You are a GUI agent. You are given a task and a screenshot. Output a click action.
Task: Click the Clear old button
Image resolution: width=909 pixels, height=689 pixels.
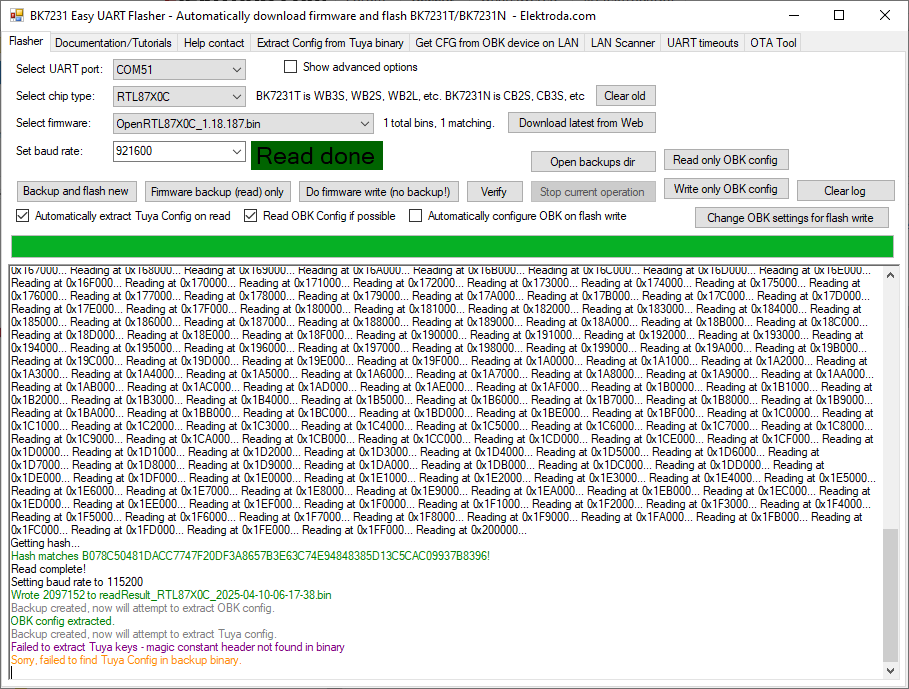click(625, 96)
